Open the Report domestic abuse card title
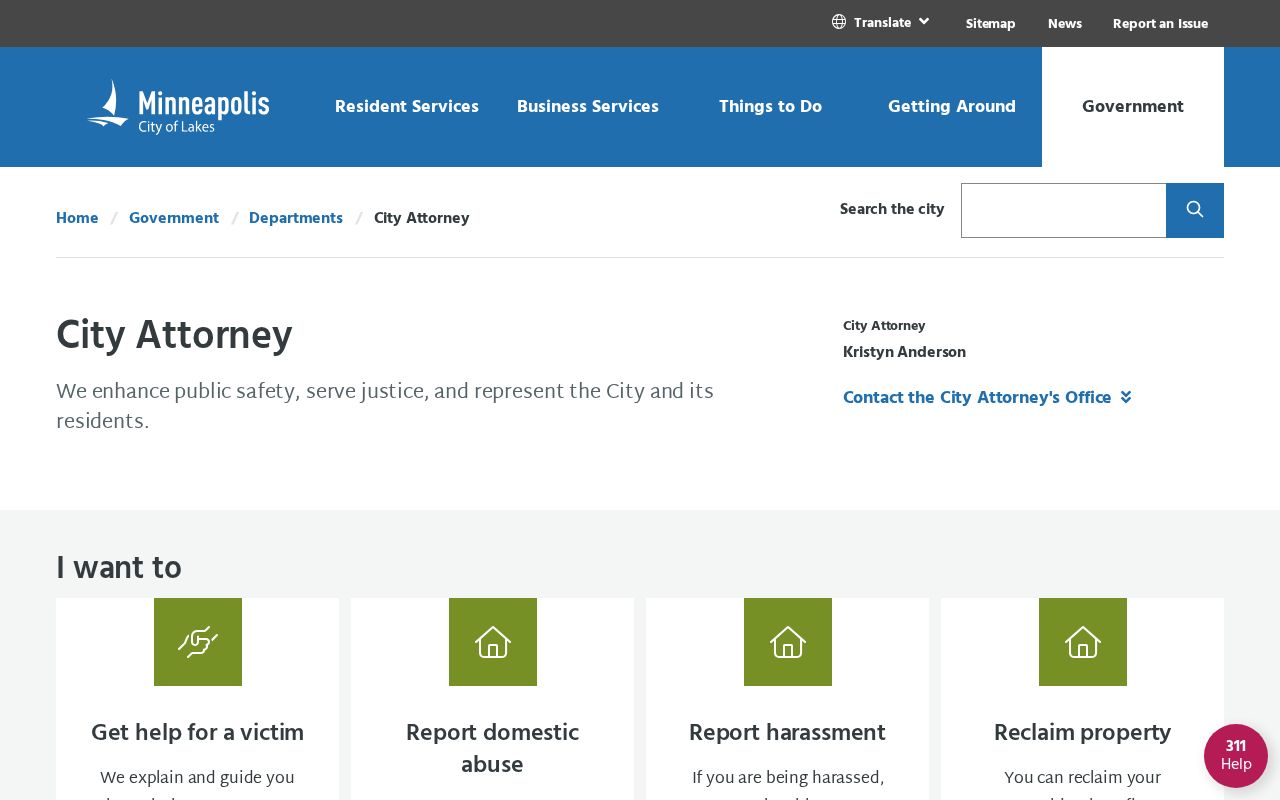 tap(493, 748)
